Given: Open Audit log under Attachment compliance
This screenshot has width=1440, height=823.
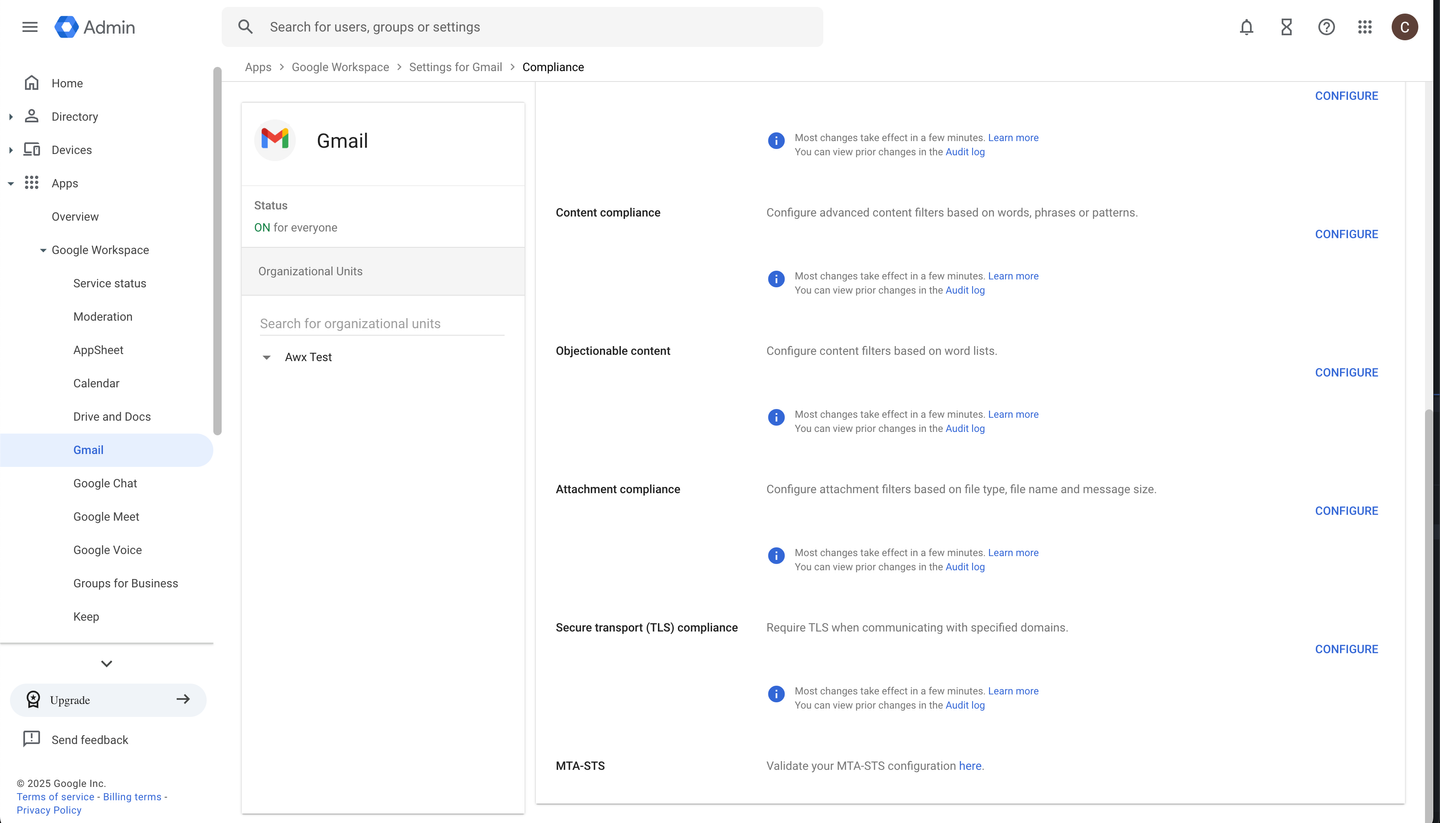Looking at the screenshot, I should coord(965,567).
